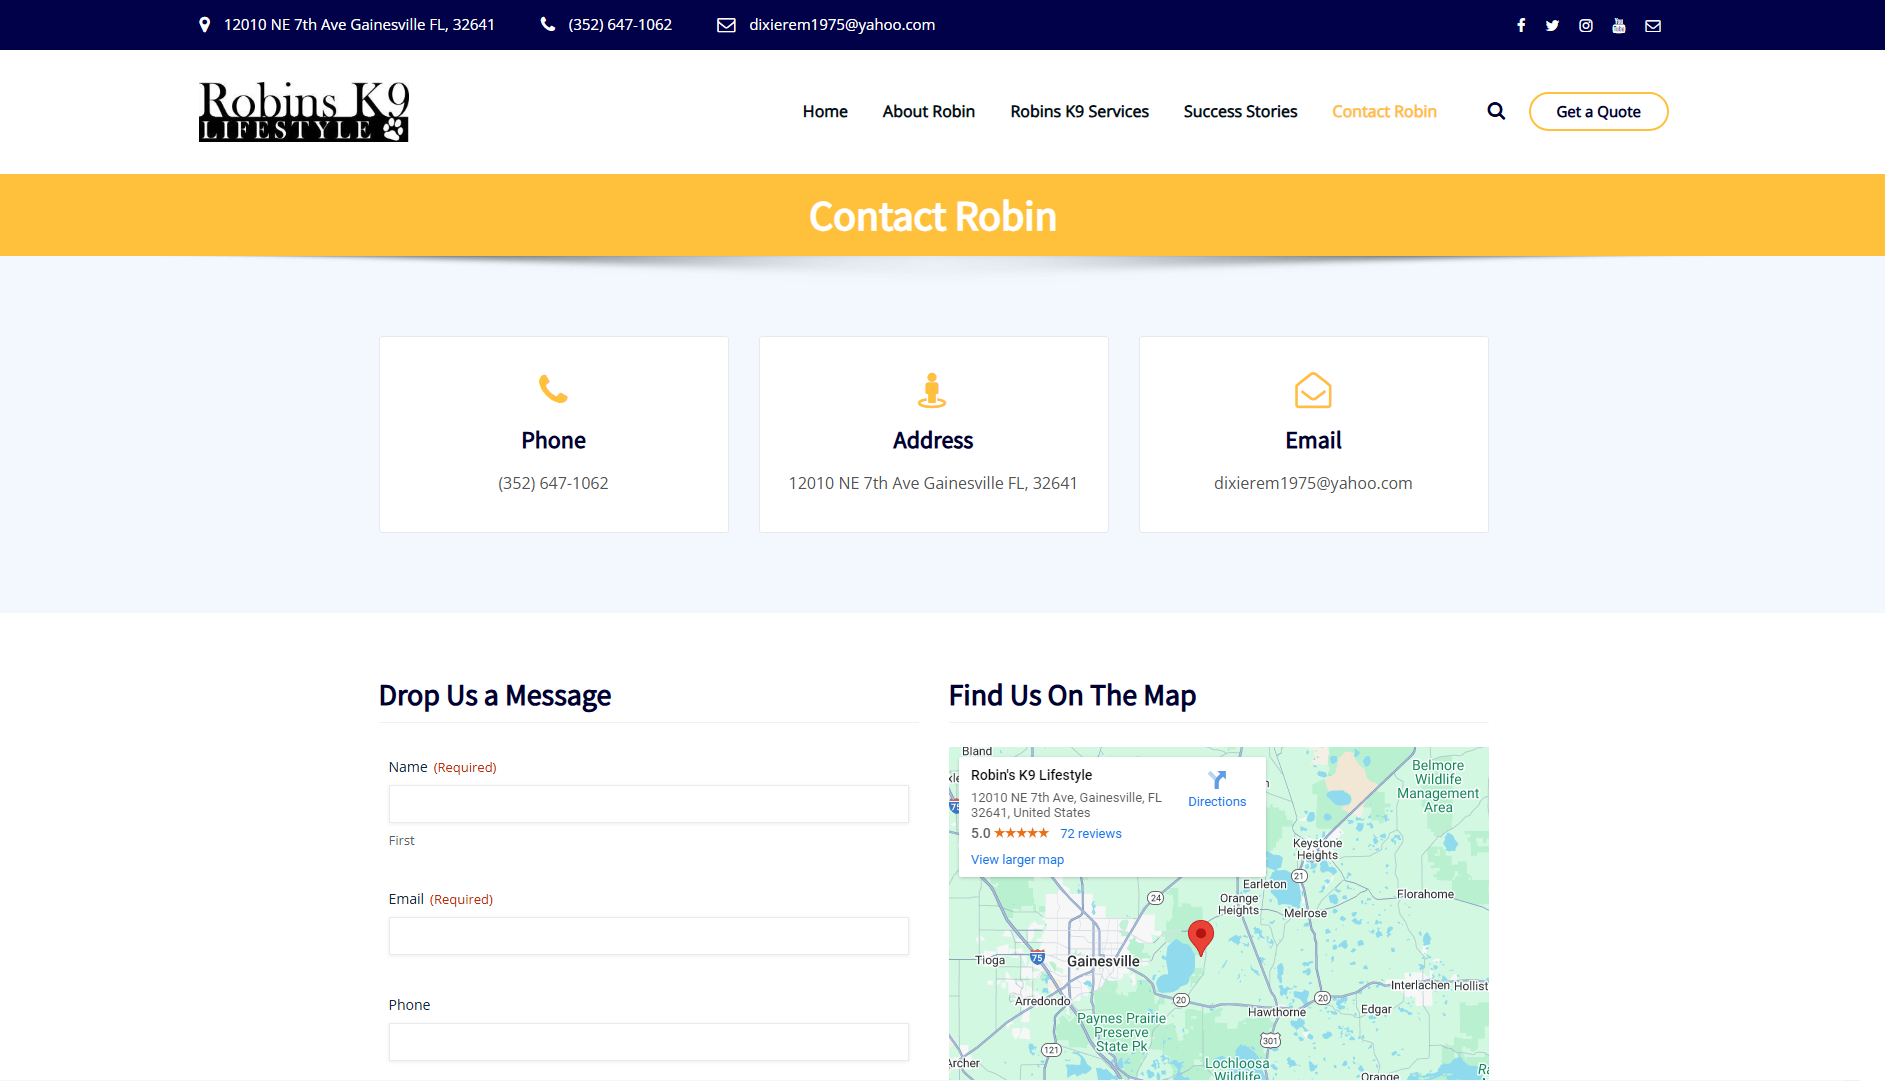The height and width of the screenshot is (1081, 1885).
Task: Open the Instagram social icon
Action: 1586,25
